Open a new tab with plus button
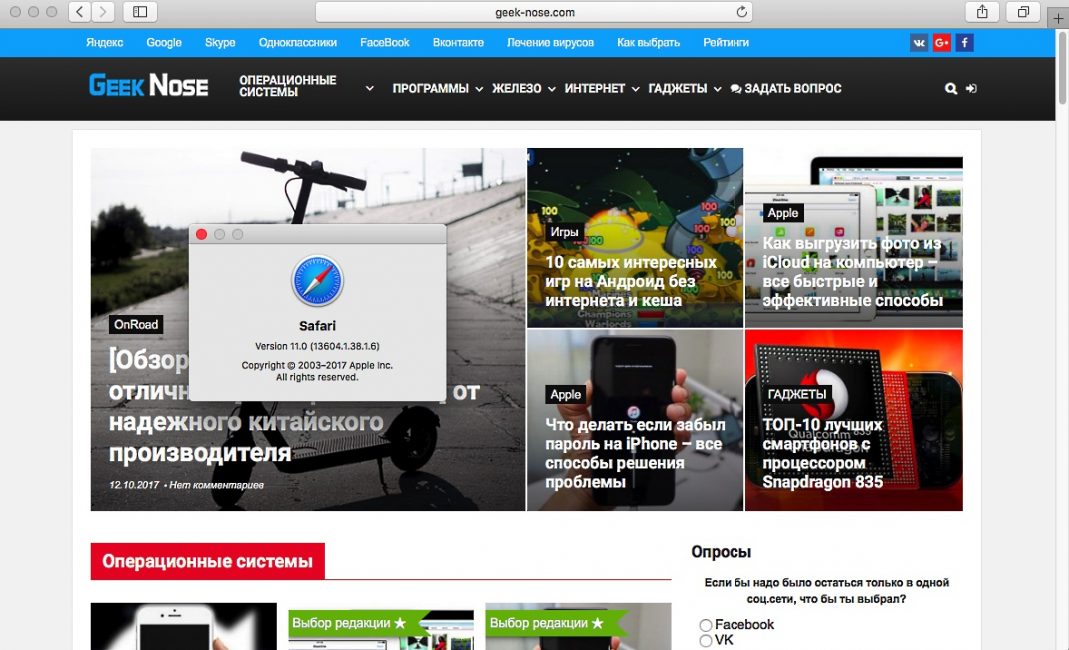 (x=1058, y=18)
